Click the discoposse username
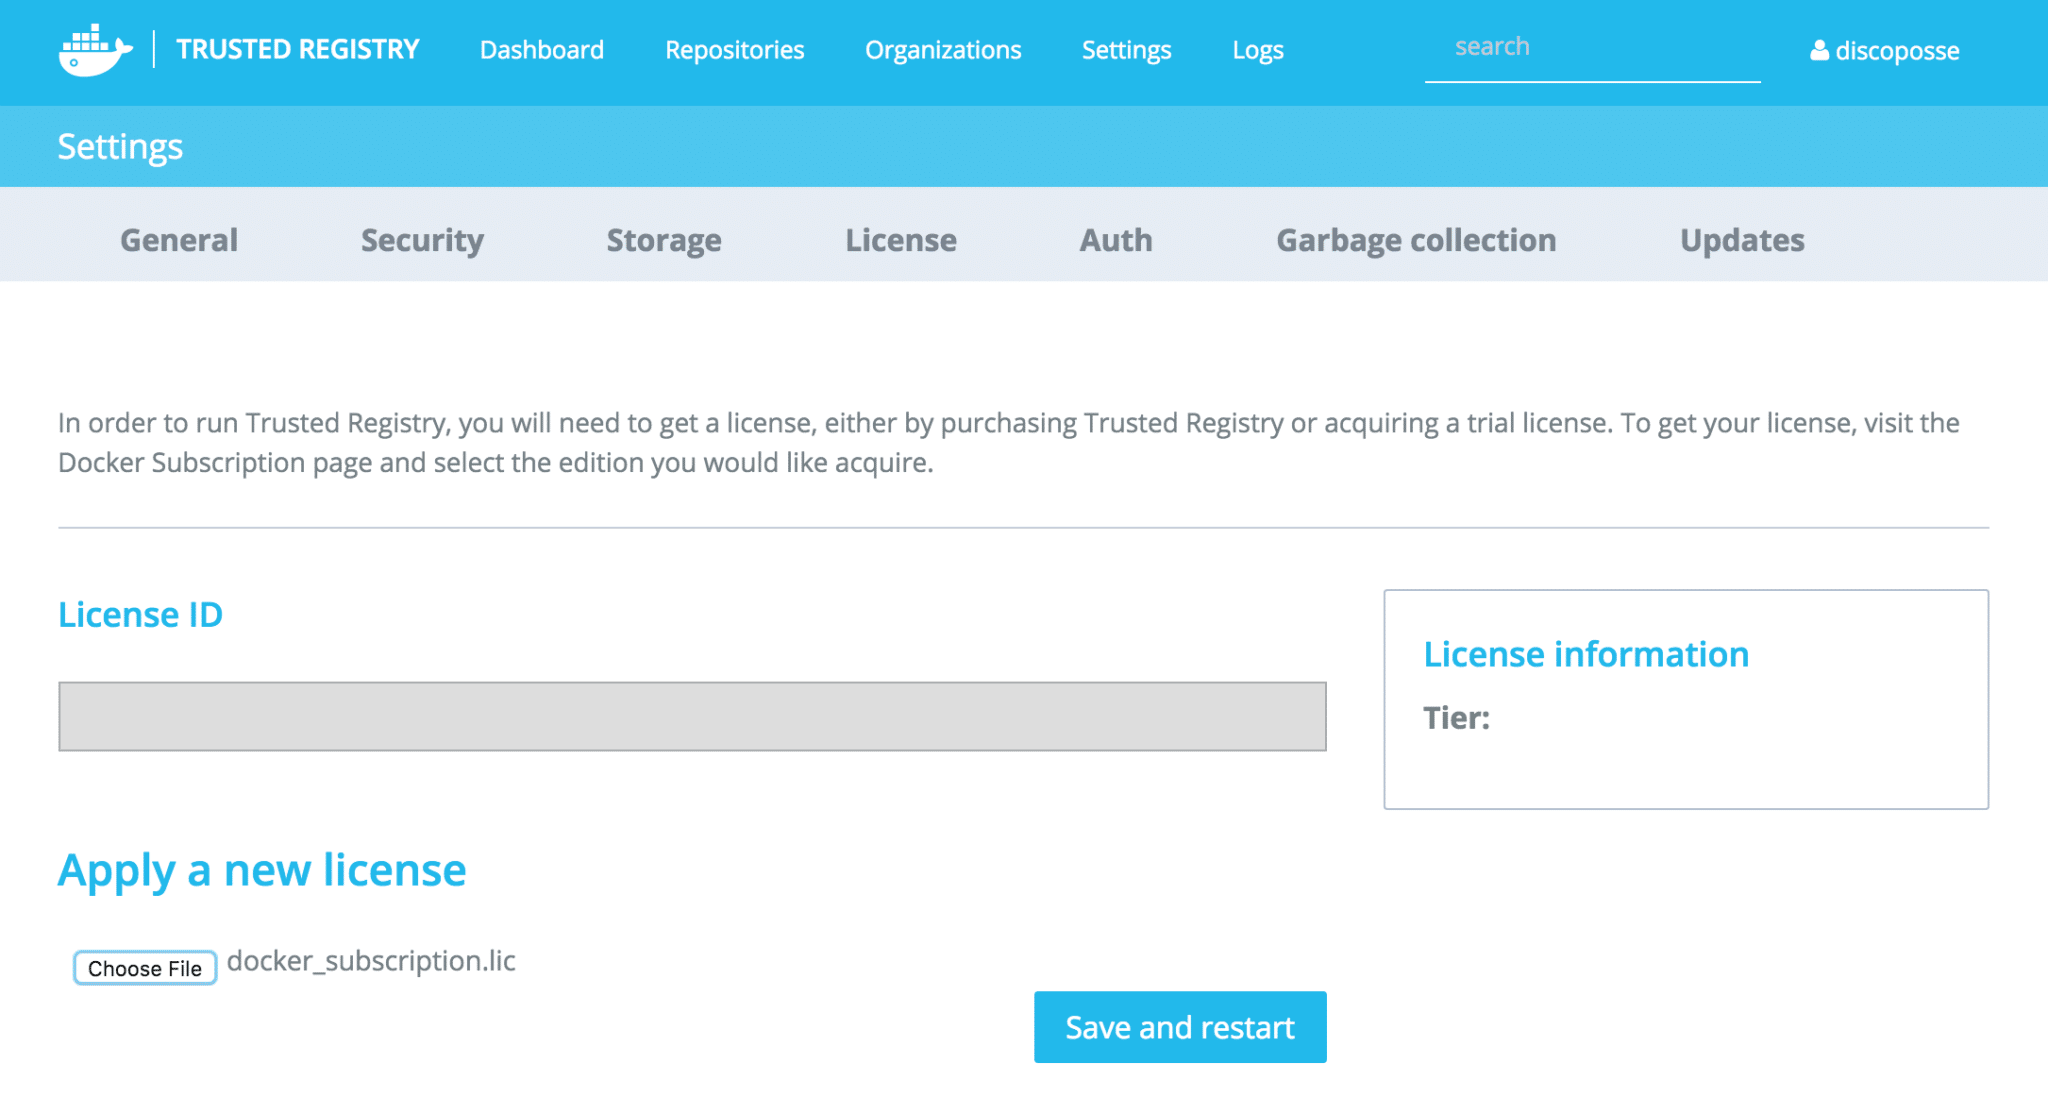 pos(1896,51)
